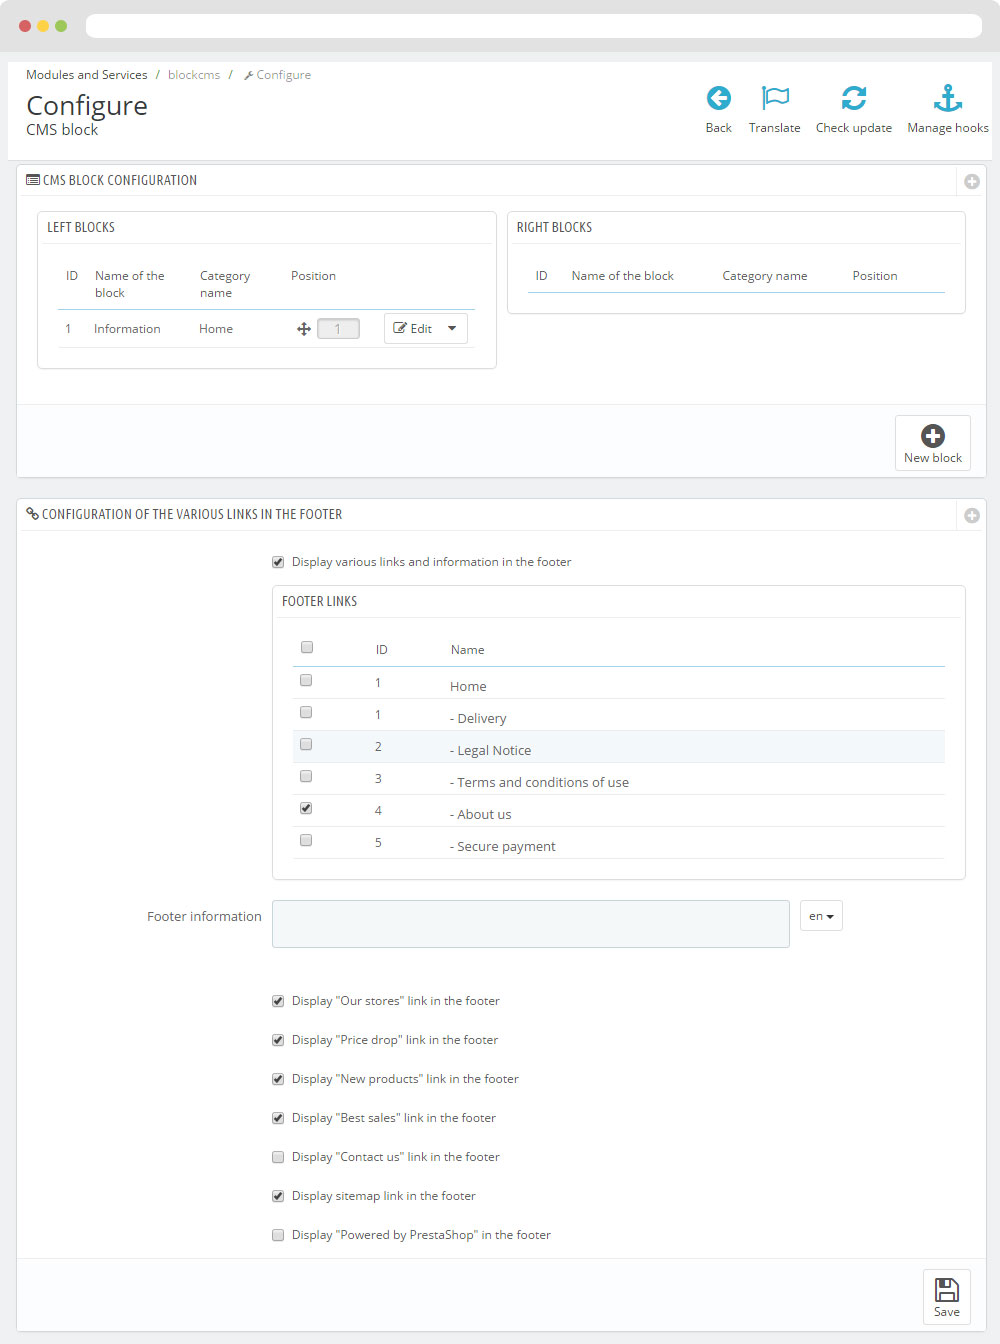The width and height of the screenshot is (1000, 1344).
Task: Click the move handle icon for Information block
Action: (x=304, y=329)
